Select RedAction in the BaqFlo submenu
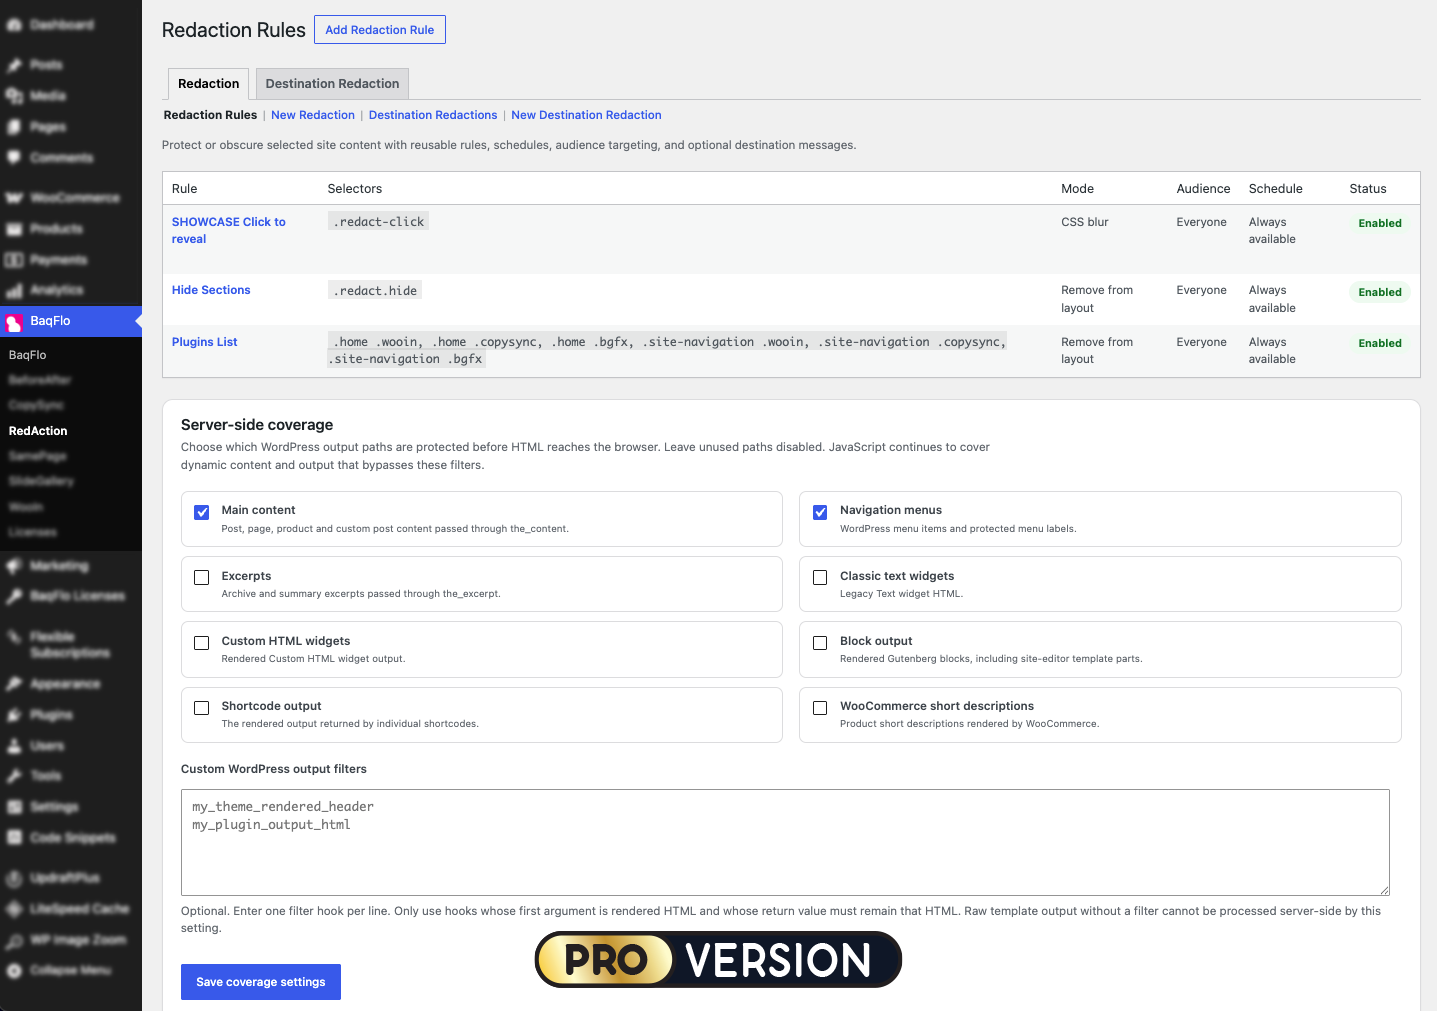 click(x=38, y=431)
